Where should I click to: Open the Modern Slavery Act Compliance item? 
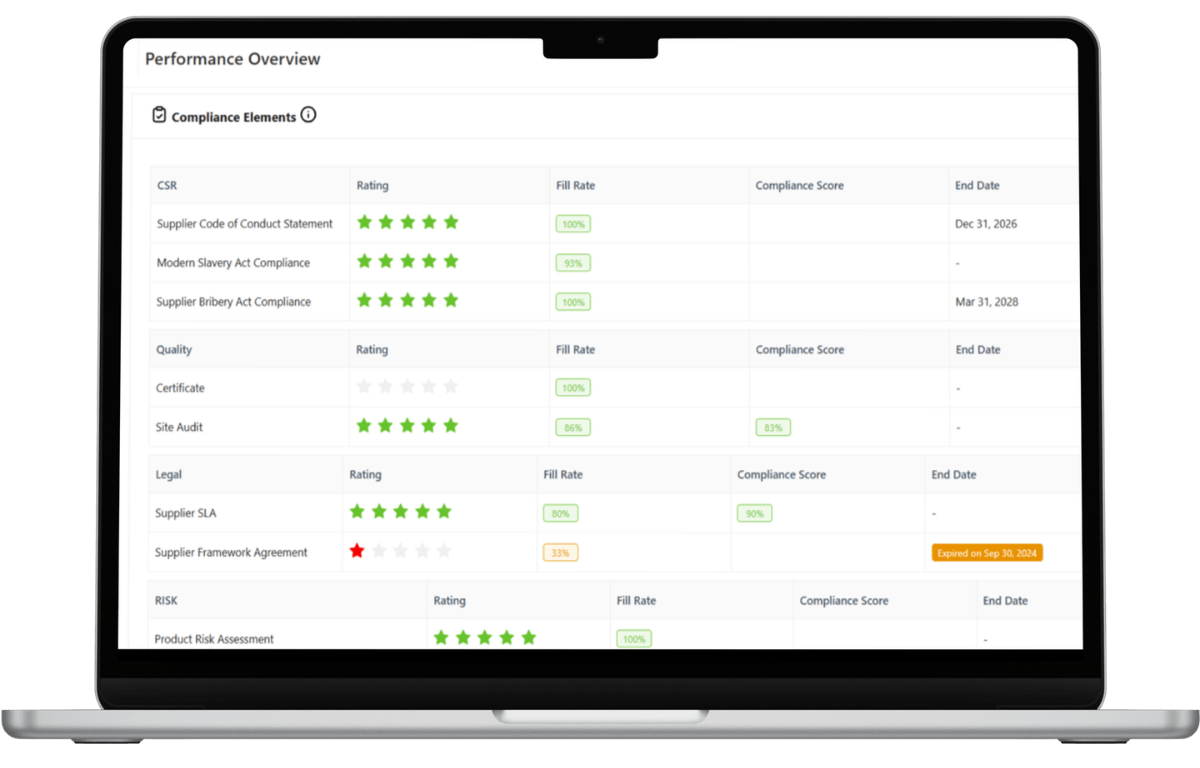coord(233,263)
